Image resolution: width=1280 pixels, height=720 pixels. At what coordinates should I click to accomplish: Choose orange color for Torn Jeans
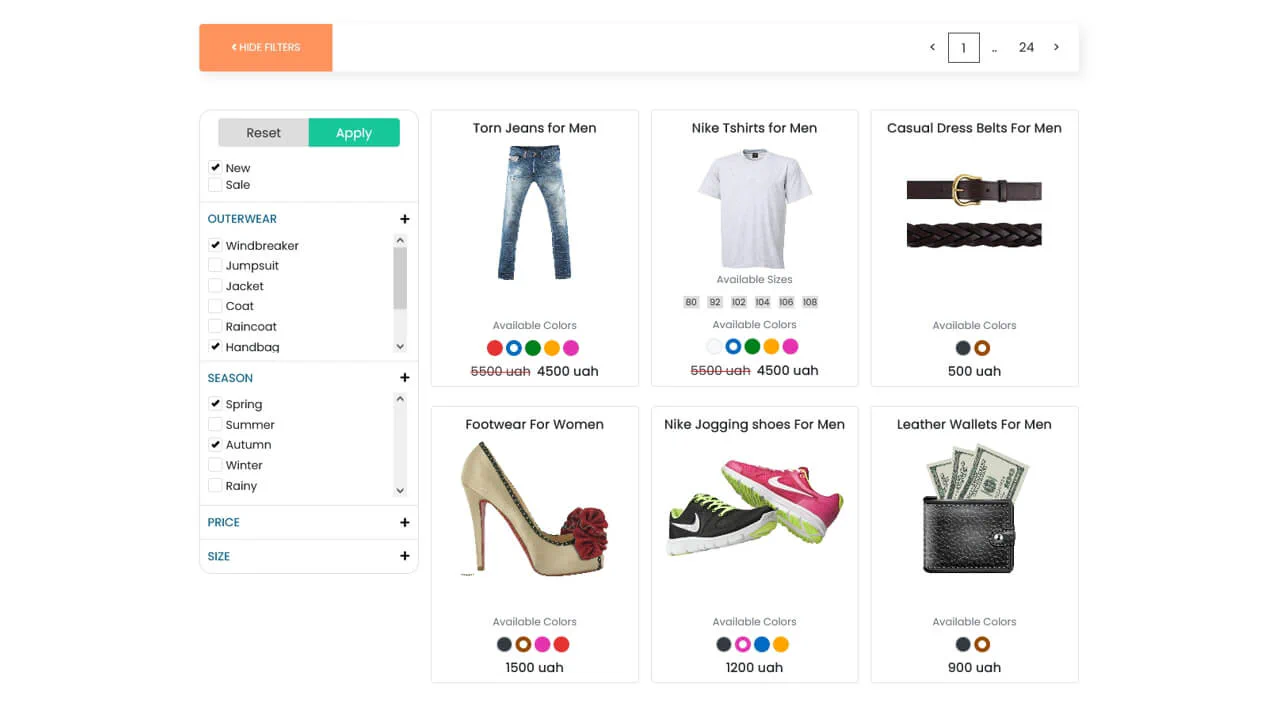[552, 348]
